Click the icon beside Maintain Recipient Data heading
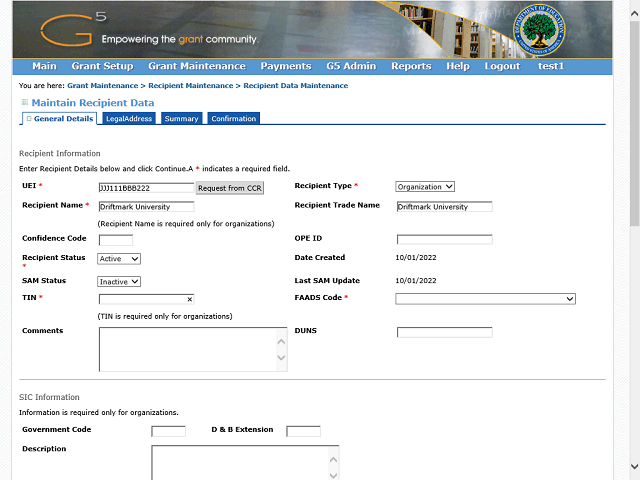This screenshot has height=480, width=640. click(25, 102)
